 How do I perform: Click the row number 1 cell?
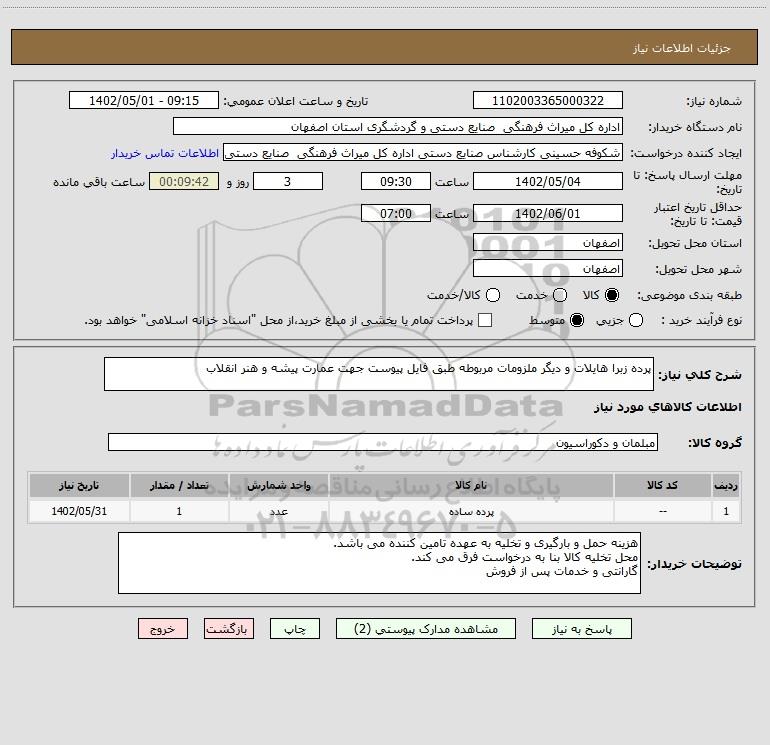pos(726,511)
